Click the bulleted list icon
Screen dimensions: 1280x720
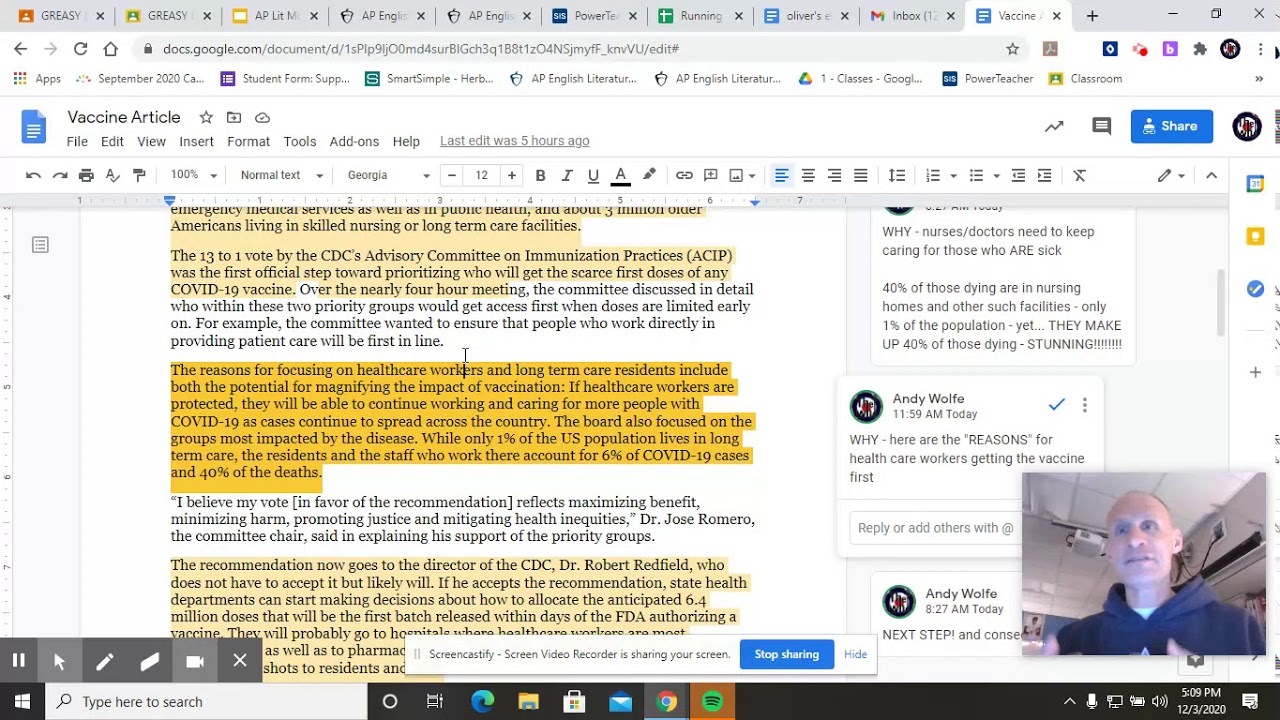point(976,175)
